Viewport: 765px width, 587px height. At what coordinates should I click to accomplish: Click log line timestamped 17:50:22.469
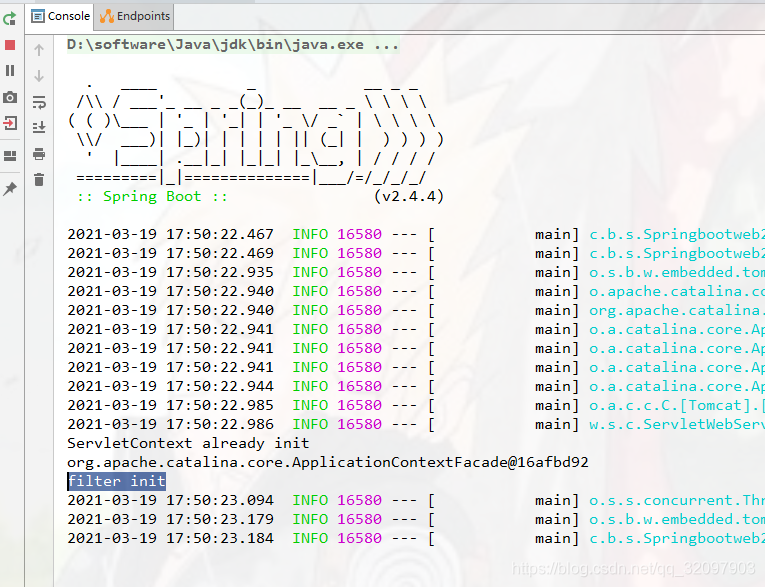click(416, 253)
